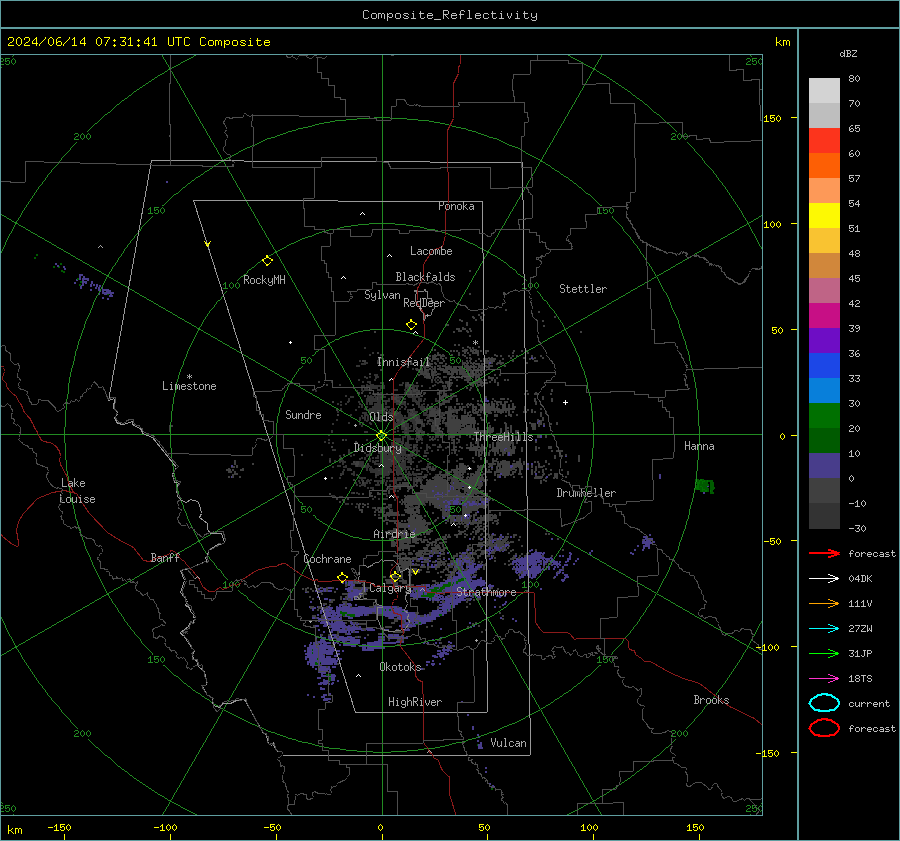
Task: Click the Brooks town label
Action: coord(711,700)
